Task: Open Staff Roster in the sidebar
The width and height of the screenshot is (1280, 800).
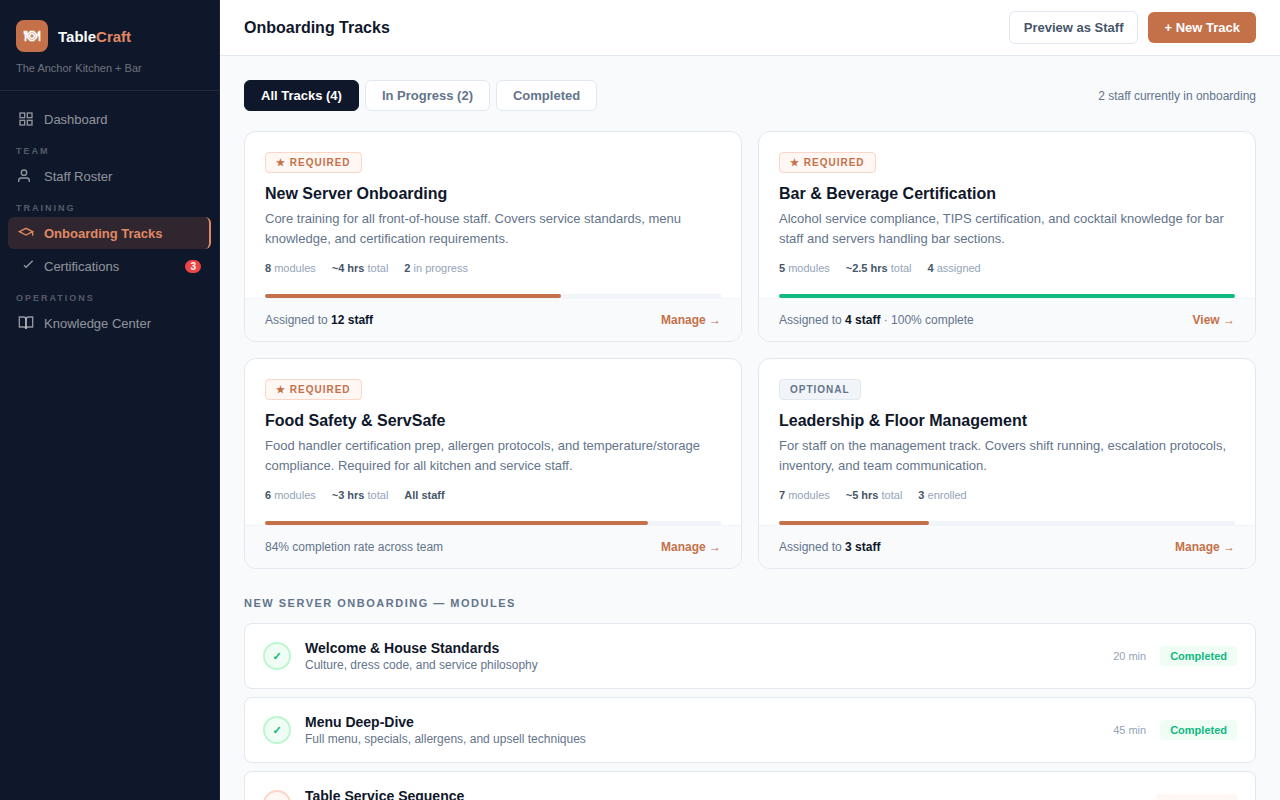Action: point(110,176)
